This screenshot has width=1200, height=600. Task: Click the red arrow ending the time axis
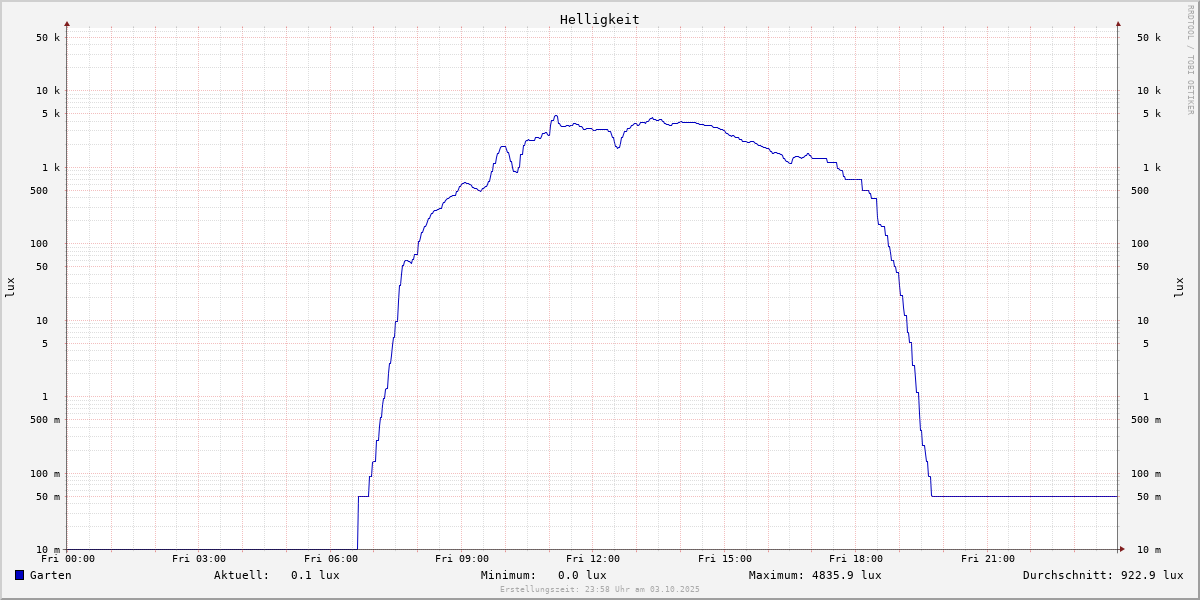1122,549
